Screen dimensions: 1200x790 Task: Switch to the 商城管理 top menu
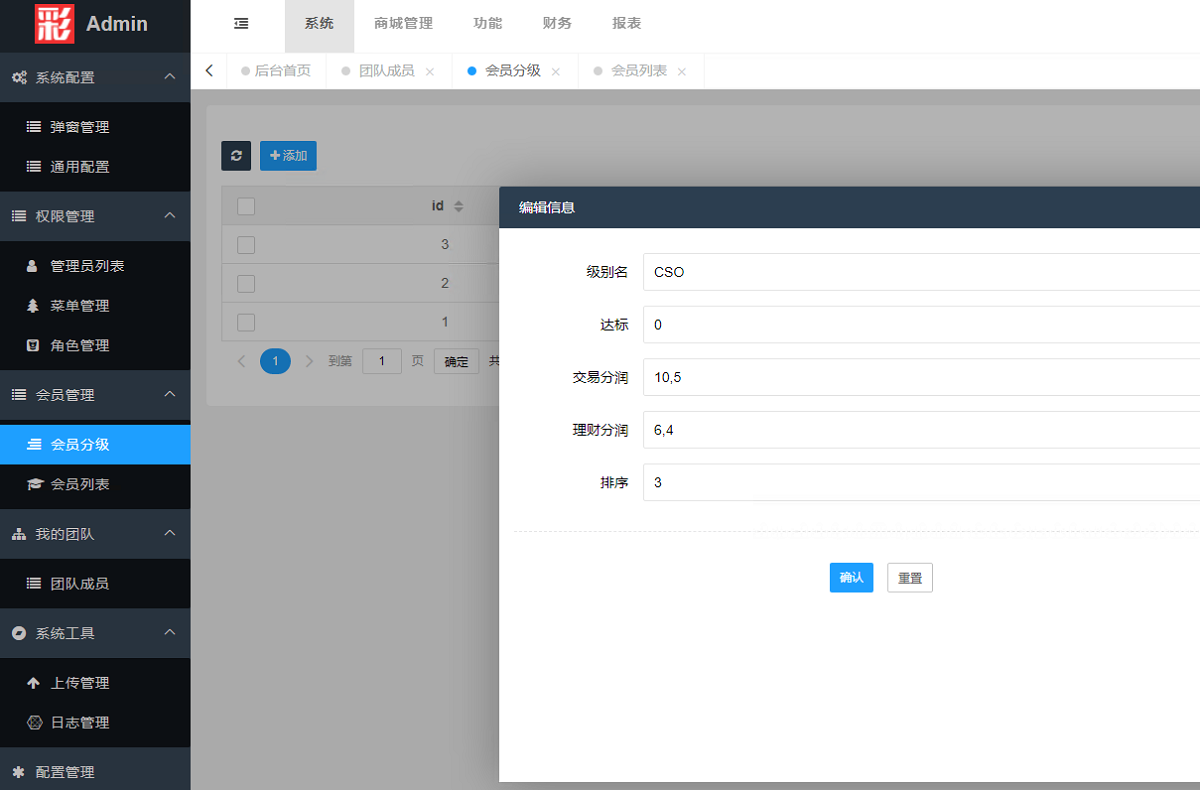[403, 24]
